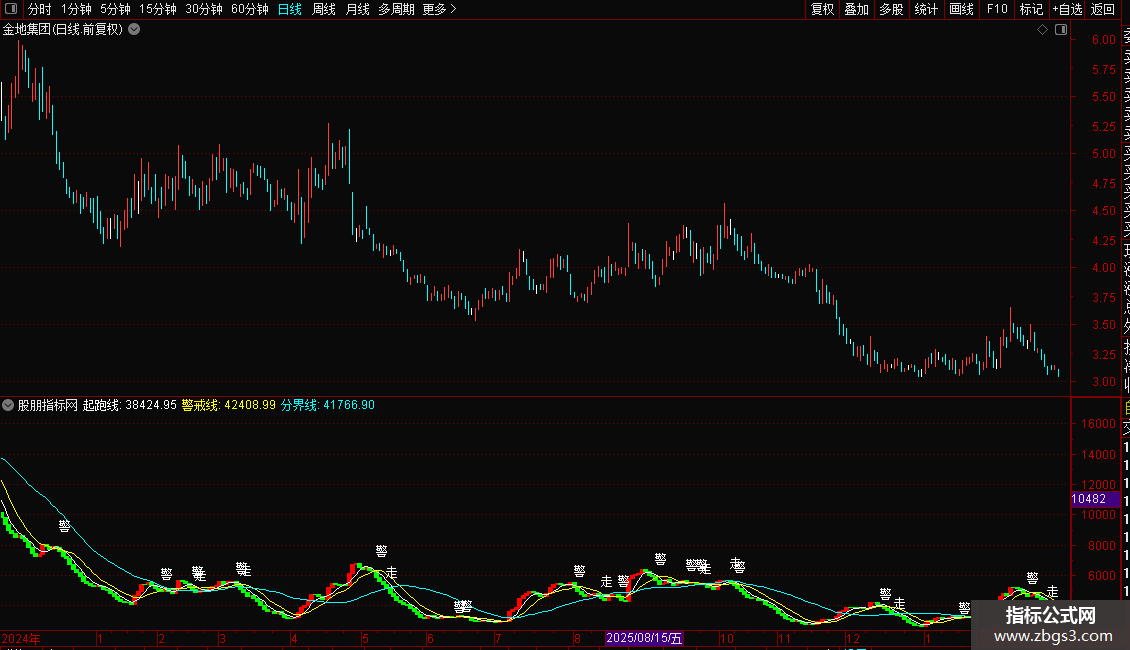This screenshot has height=650, width=1130.
Task: Click the 3.00 price axis label
Action: coord(1103,382)
